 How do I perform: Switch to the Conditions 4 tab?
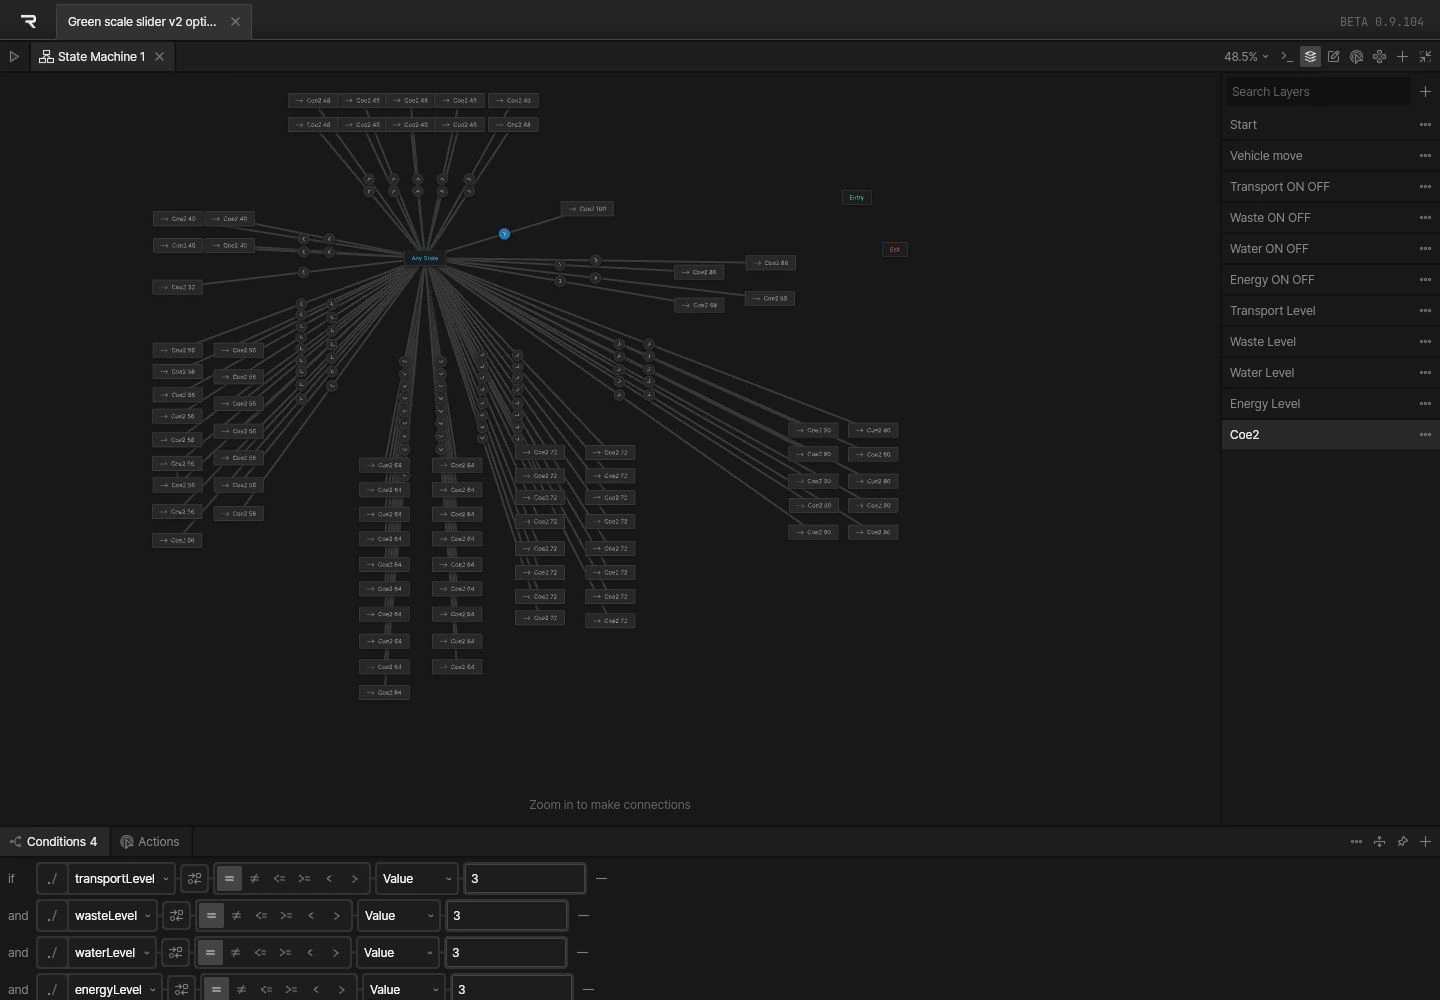(54, 842)
